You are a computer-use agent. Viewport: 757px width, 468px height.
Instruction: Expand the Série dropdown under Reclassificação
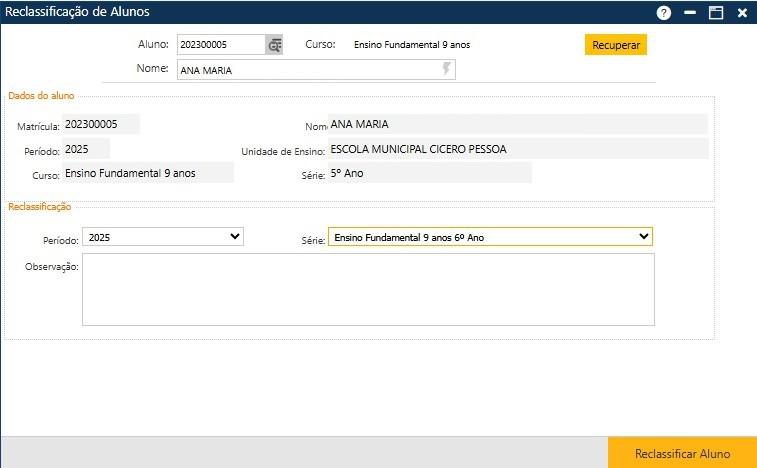coord(490,237)
